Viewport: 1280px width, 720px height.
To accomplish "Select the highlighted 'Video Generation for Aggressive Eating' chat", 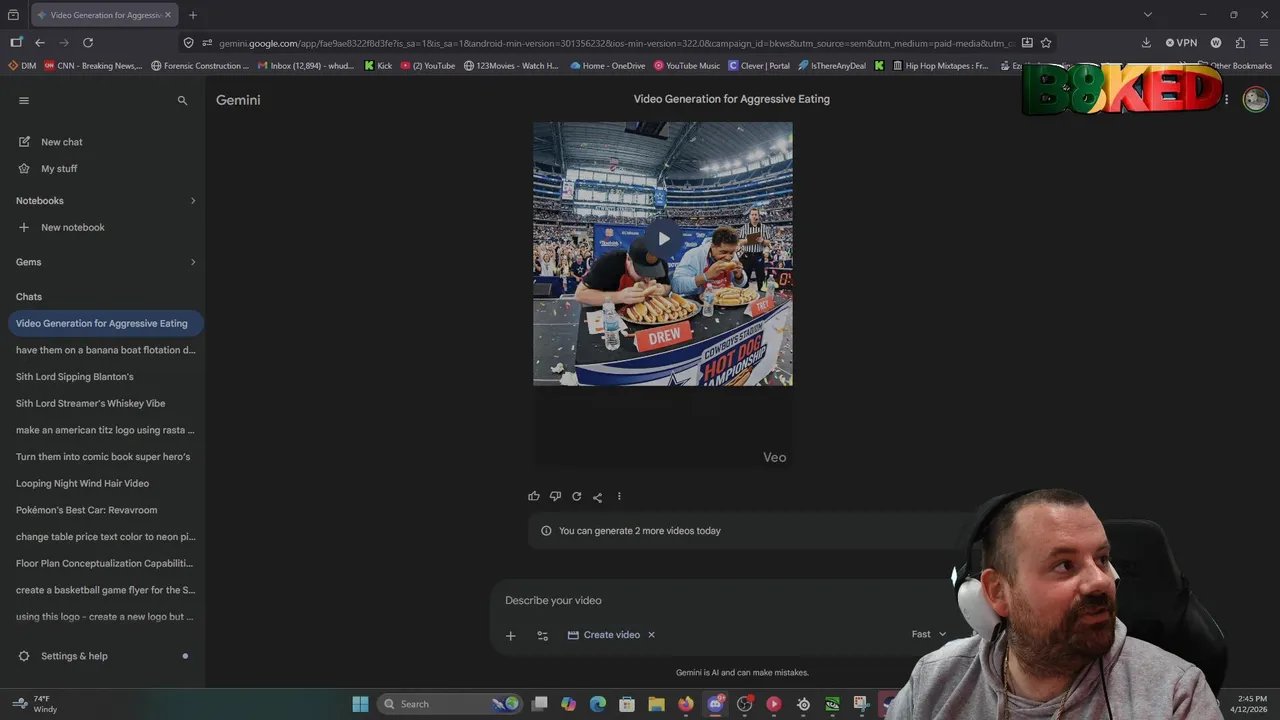I will coord(105,323).
